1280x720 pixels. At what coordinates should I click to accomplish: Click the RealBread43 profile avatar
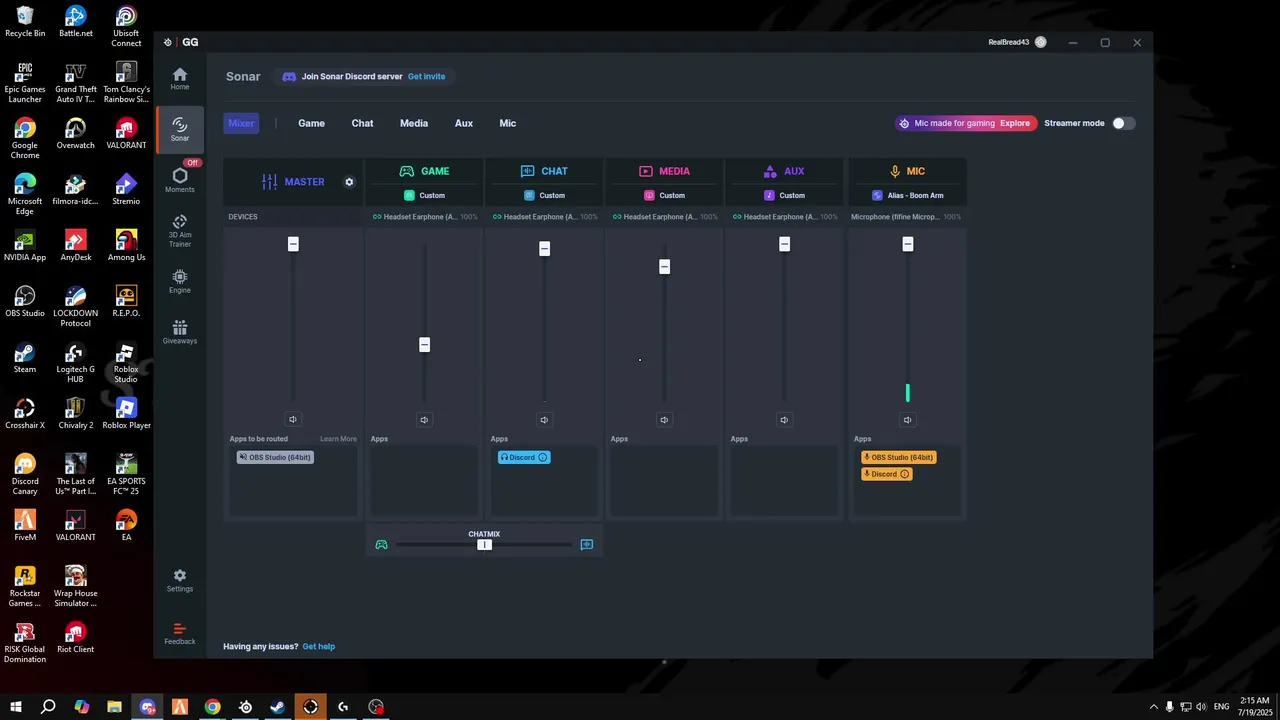tap(1041, 42)
